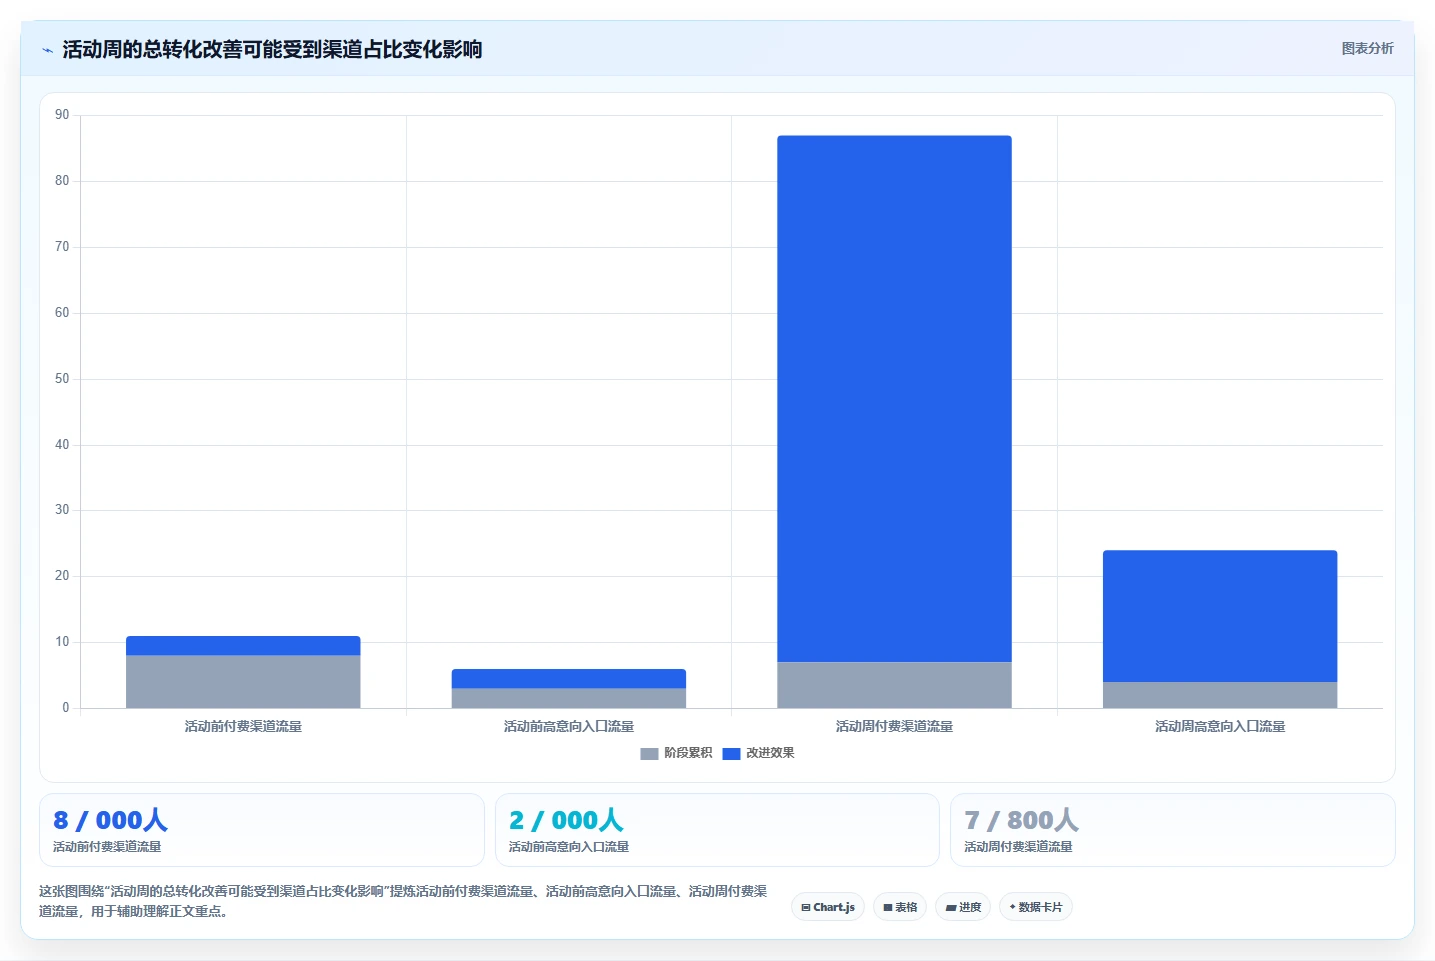Click the blue segment of 活动前高意向入口流量 bar

coord(569,678)
